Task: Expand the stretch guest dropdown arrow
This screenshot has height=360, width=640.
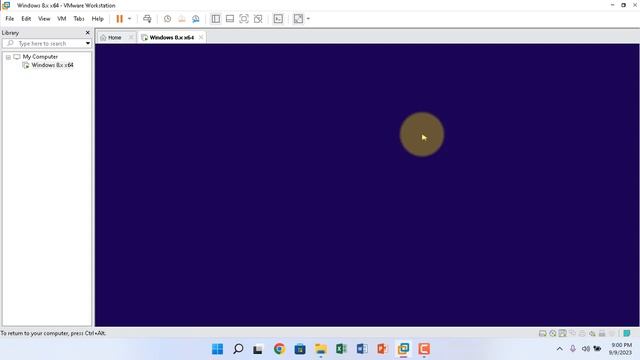Action: pyautogui.click(x=308, y=19)
